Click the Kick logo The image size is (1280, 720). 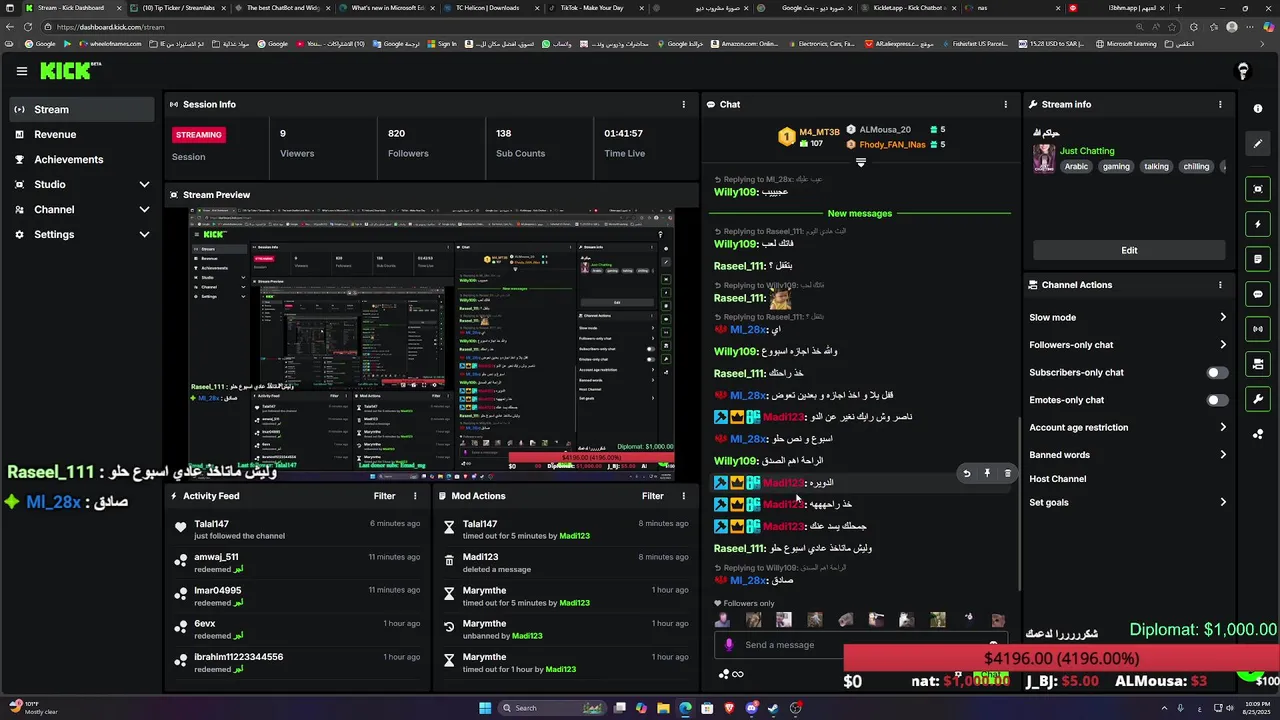pos(70,71)
